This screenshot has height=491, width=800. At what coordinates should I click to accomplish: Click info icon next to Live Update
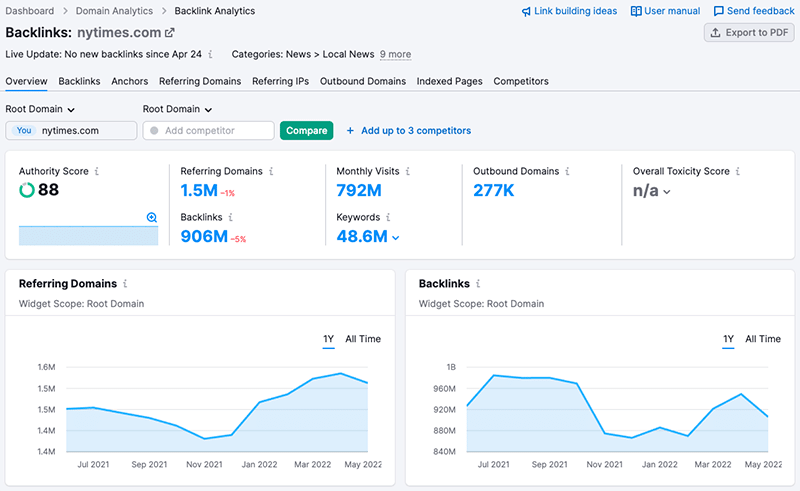tap(210, 54)
